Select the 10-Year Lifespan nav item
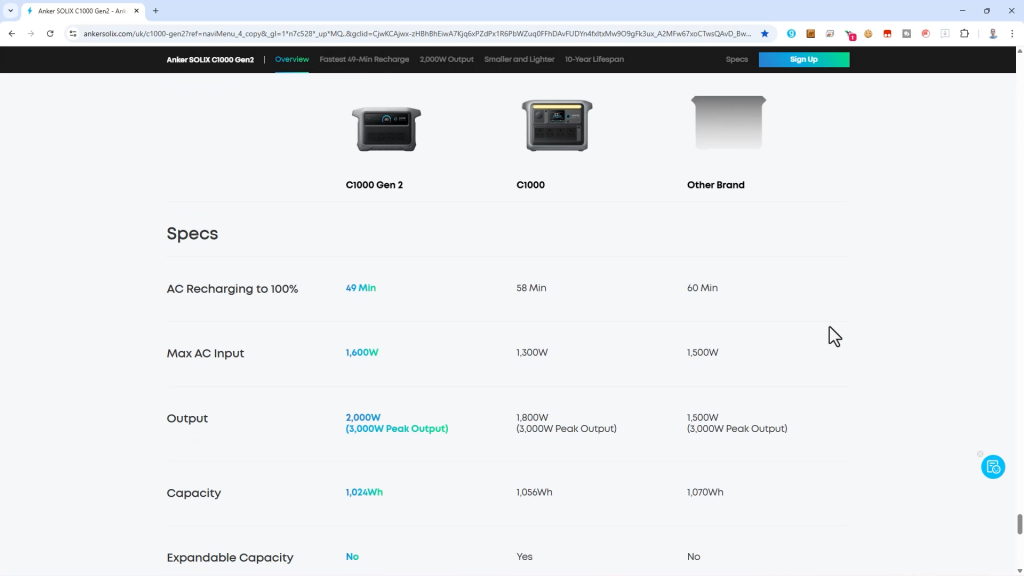Viewport: 1024px width, 576px height. tap(594, 60)
